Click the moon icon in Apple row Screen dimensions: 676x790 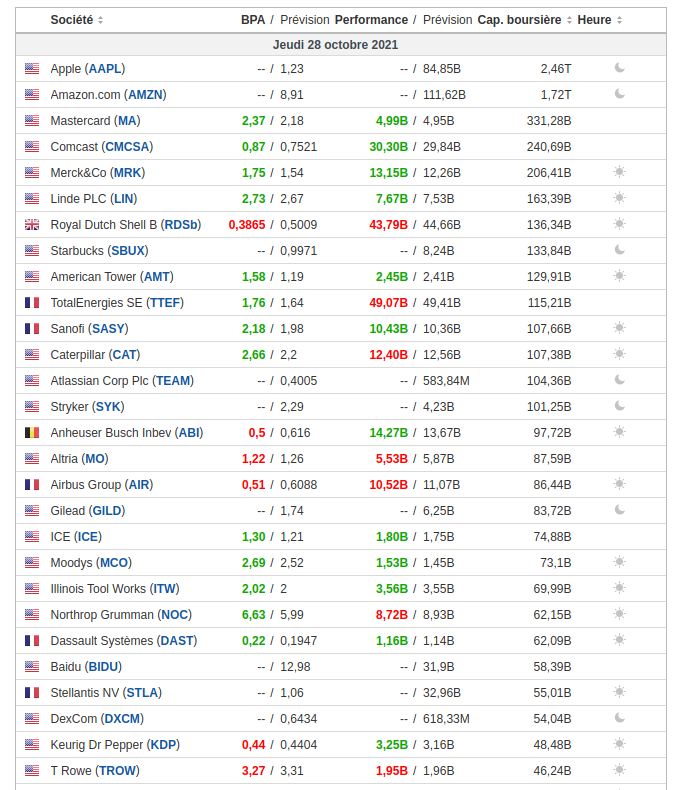pos(619,68)
